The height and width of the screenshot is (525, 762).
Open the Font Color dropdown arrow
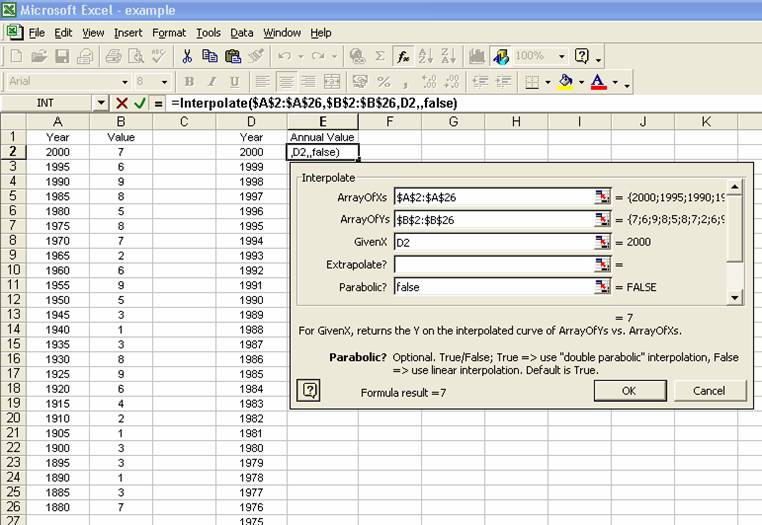615,82
